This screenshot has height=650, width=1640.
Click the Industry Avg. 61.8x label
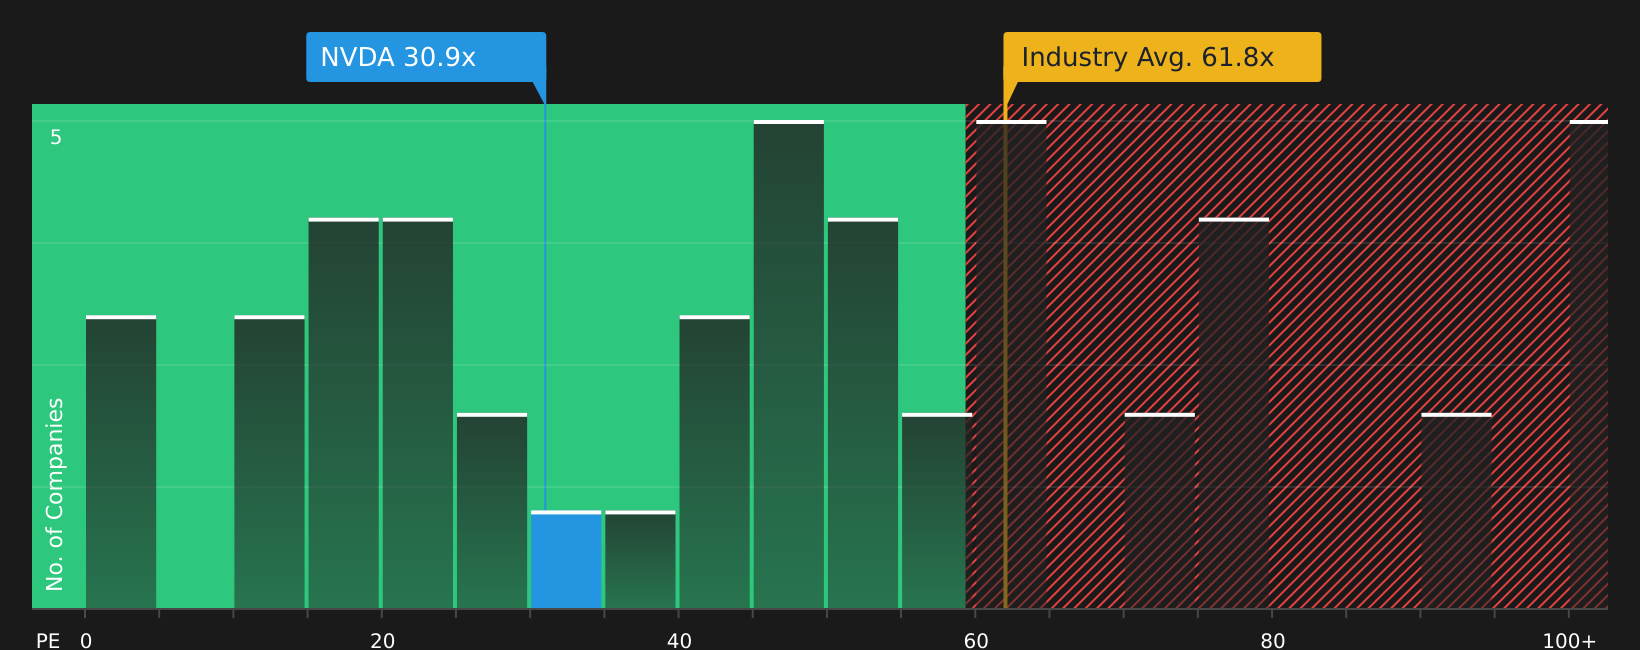pos(1162,57)
